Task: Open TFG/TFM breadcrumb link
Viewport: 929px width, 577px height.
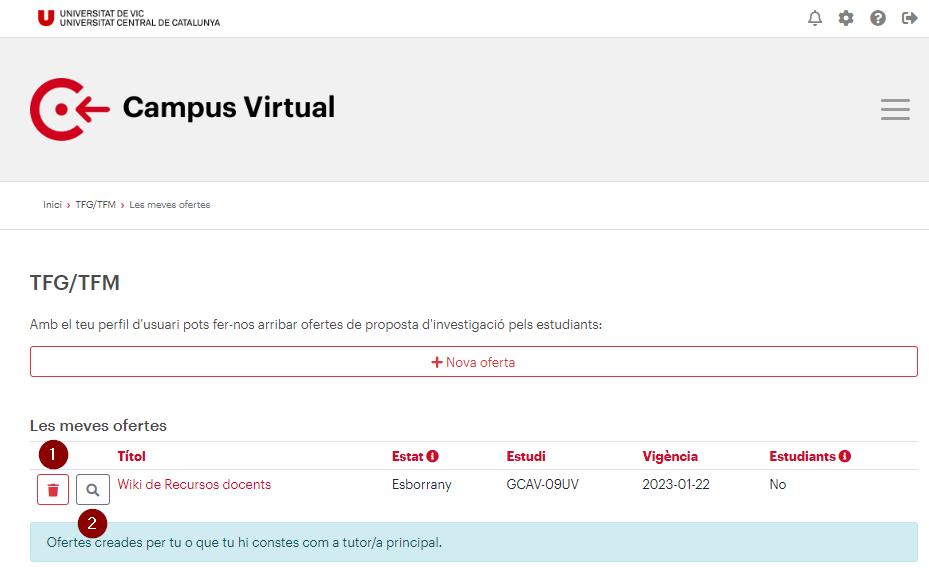Action: [x=95, y=205]
